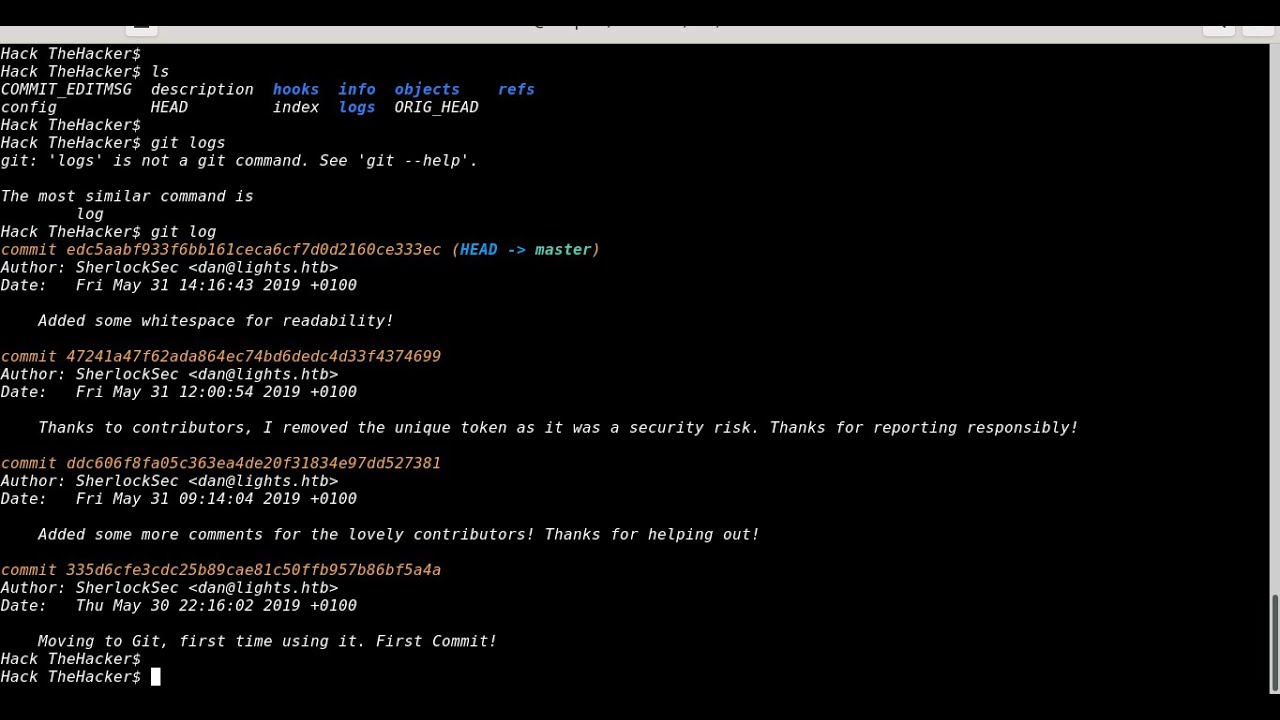Image resolution: width=1280 pixels, height=720 pixels.
Task: Click the blue 'objects' directory name
Action: coord(427,89)
